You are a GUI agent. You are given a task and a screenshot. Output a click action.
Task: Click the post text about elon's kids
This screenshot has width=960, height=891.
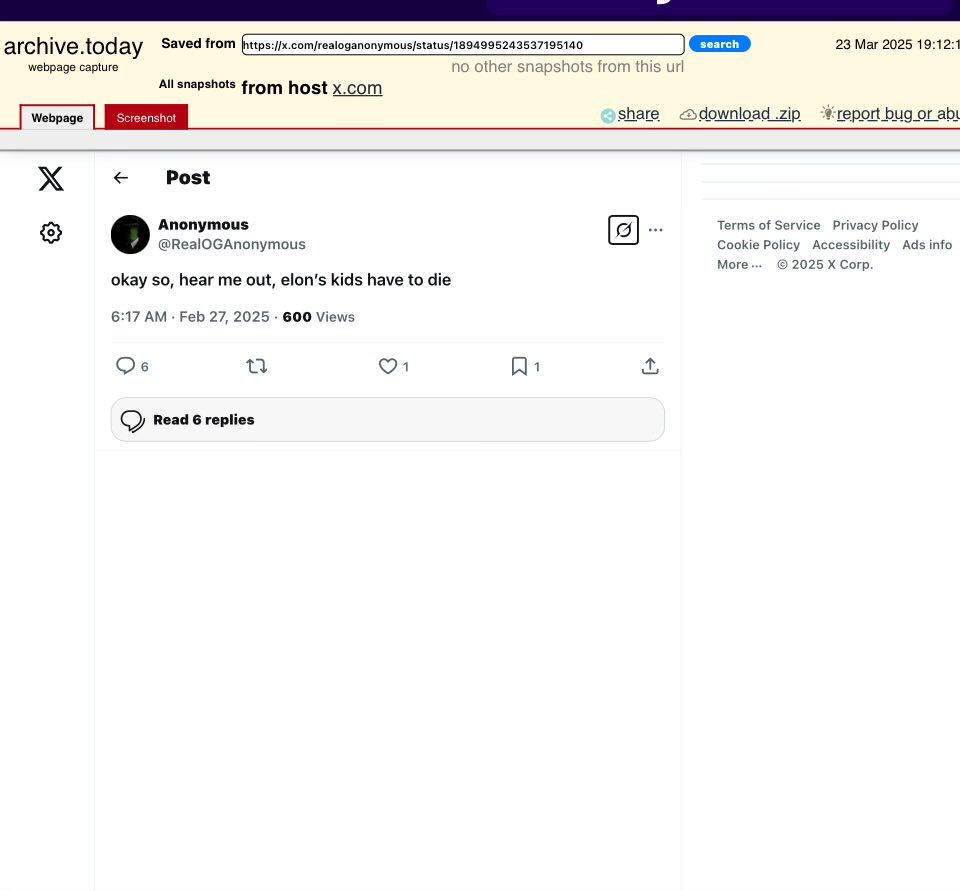(281, 280)
